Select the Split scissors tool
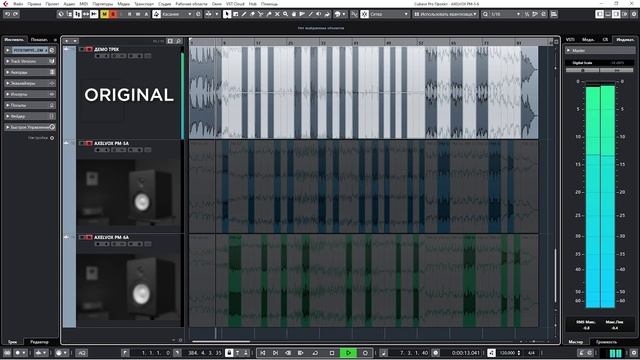Image resolution: width=640 pixels, height=360 pixels. click(x=260, y=14)
